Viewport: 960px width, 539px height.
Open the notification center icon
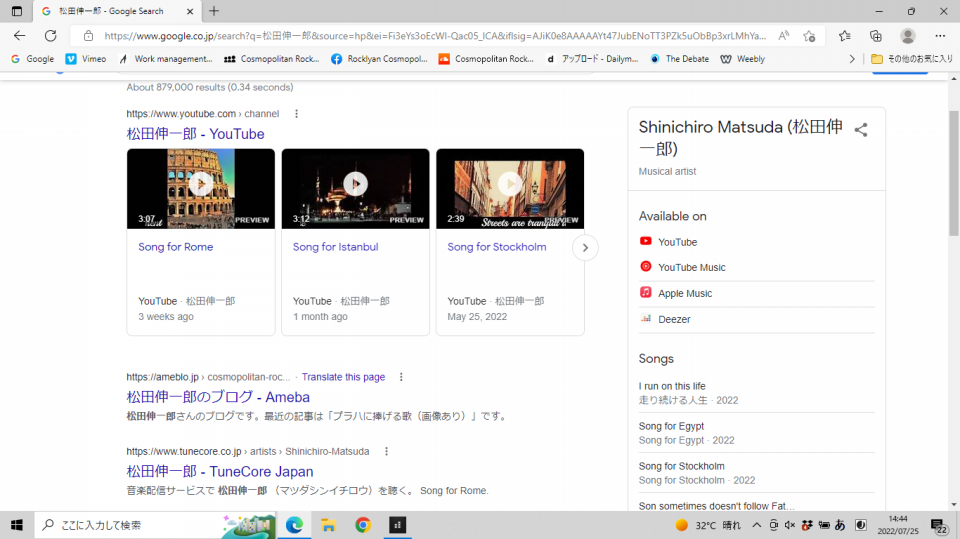(939, 526)
